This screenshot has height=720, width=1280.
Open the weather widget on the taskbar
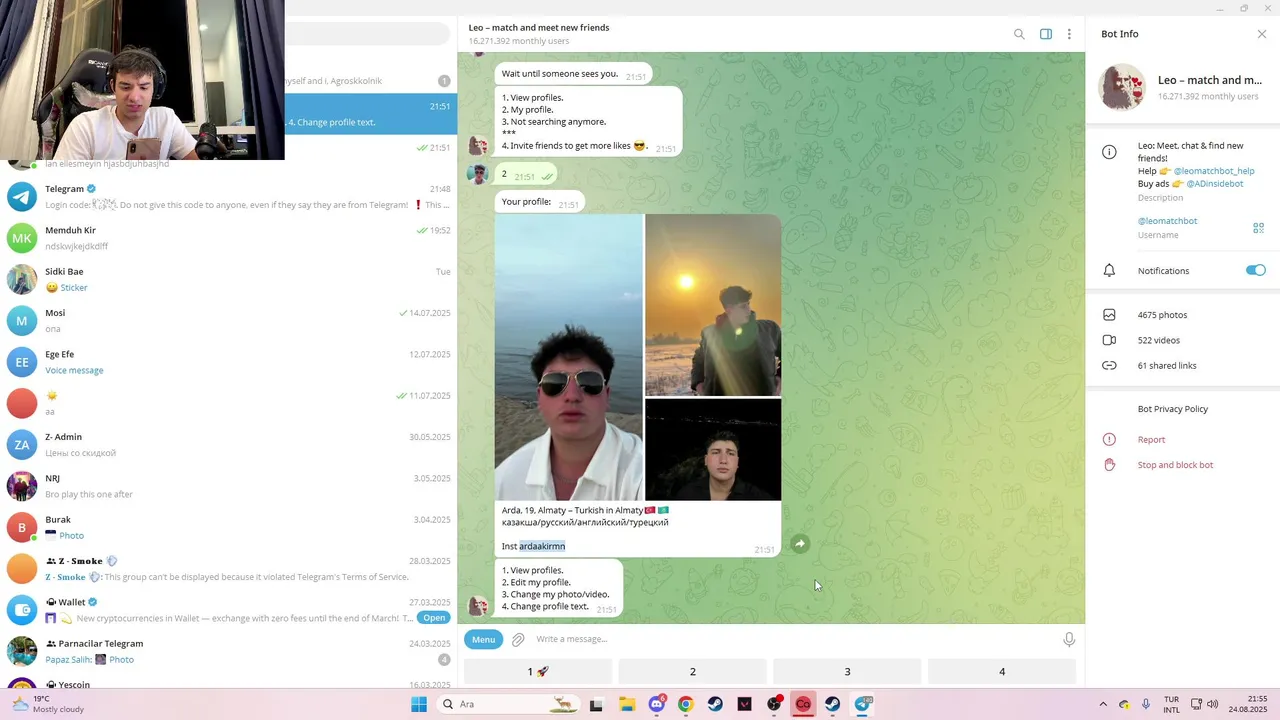click(47, 704)
